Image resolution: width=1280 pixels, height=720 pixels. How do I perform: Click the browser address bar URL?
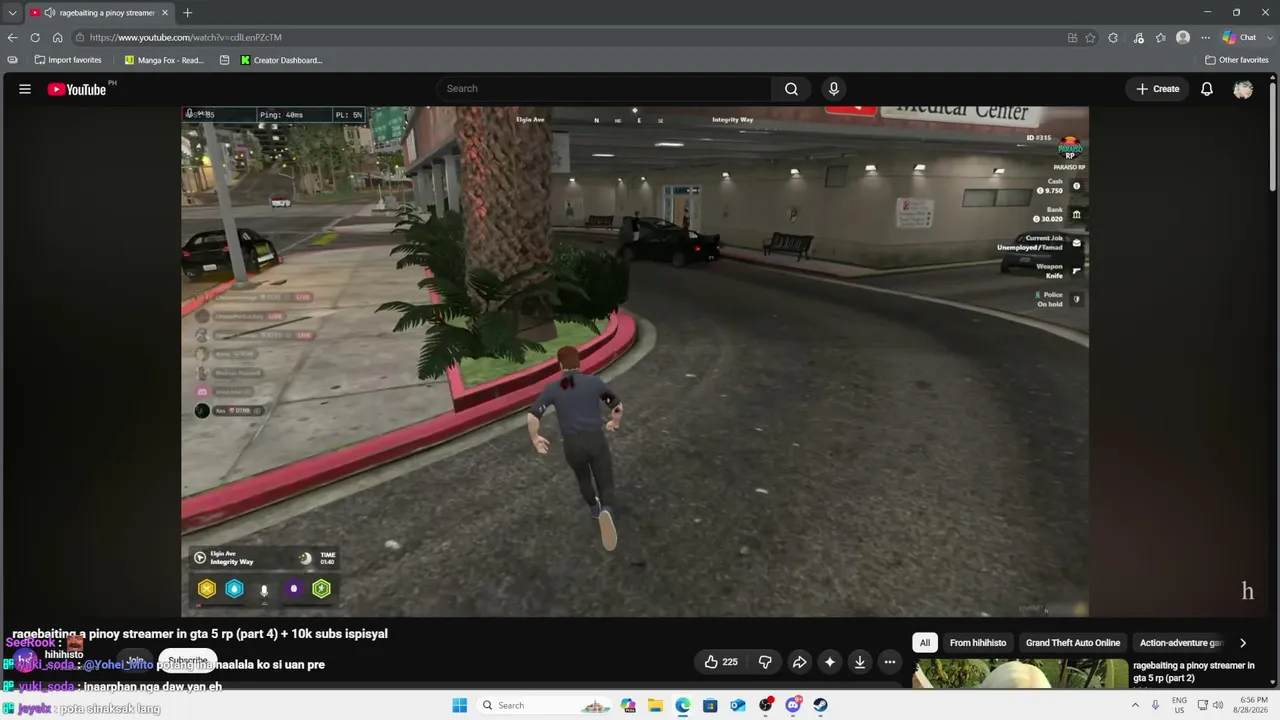186,37
